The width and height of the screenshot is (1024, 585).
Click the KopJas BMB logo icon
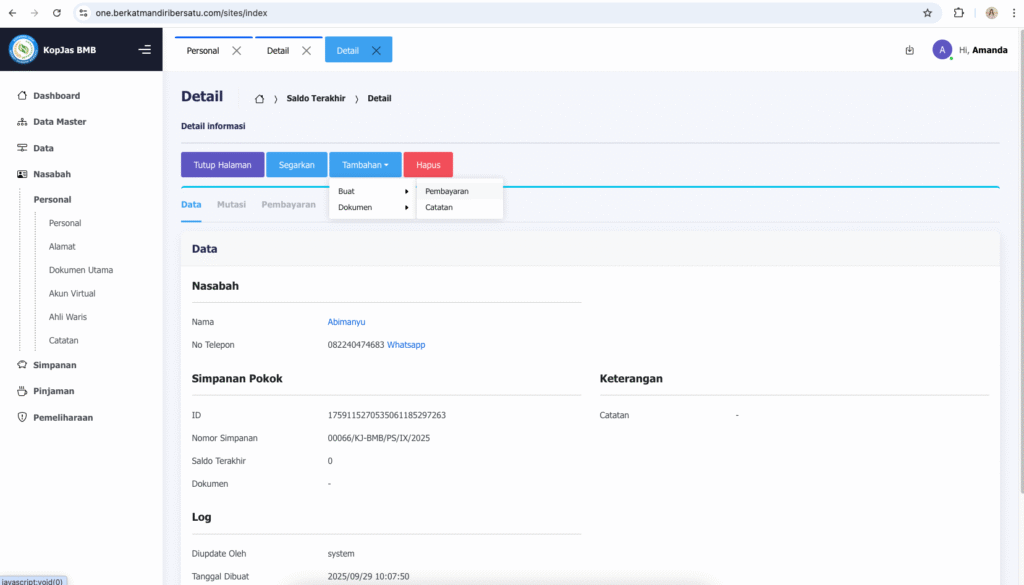(23, 49)
